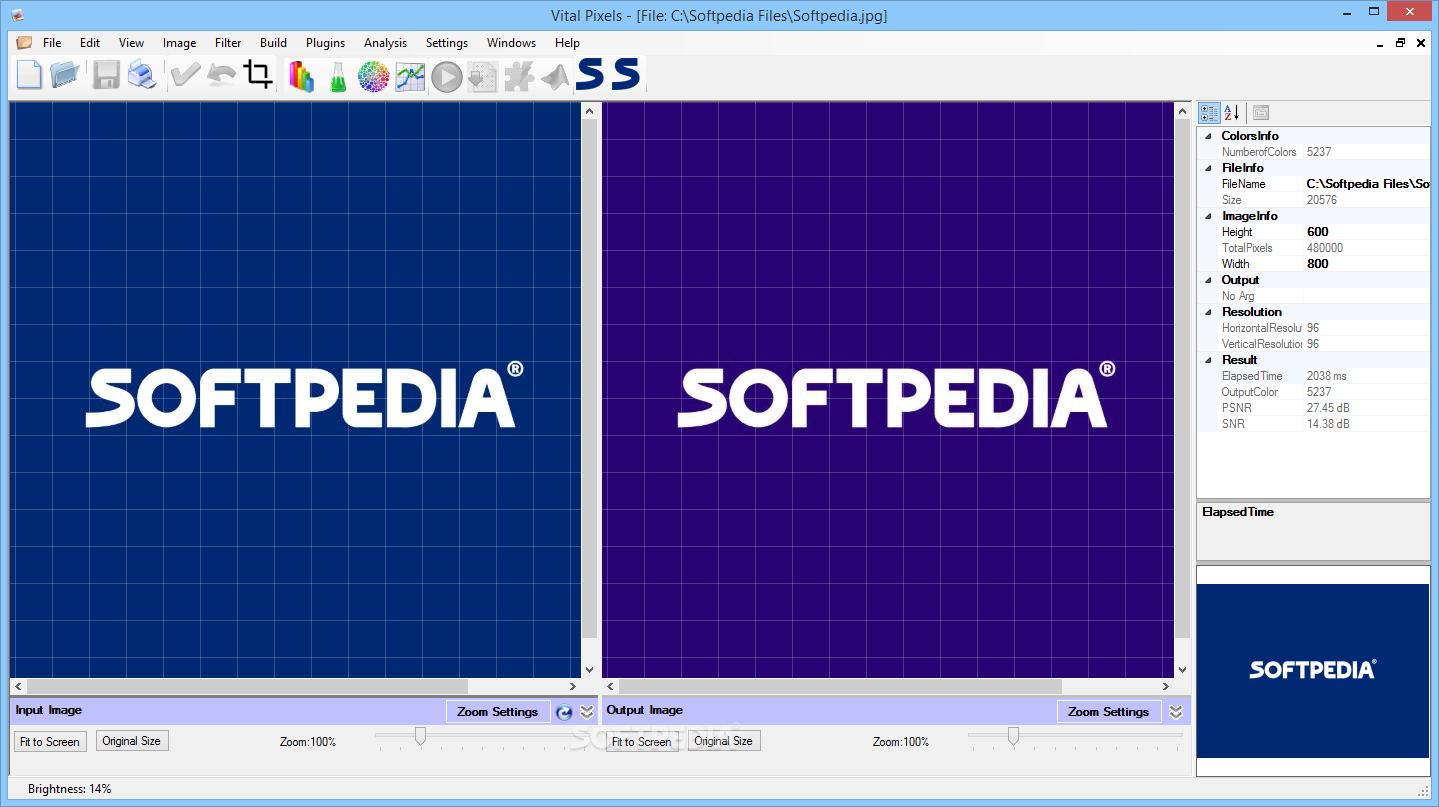Screen dimensions: 1439x807
Task: Click the Input Image zoom slider handle
Action: pyautogui.click(x=420, y=737)
